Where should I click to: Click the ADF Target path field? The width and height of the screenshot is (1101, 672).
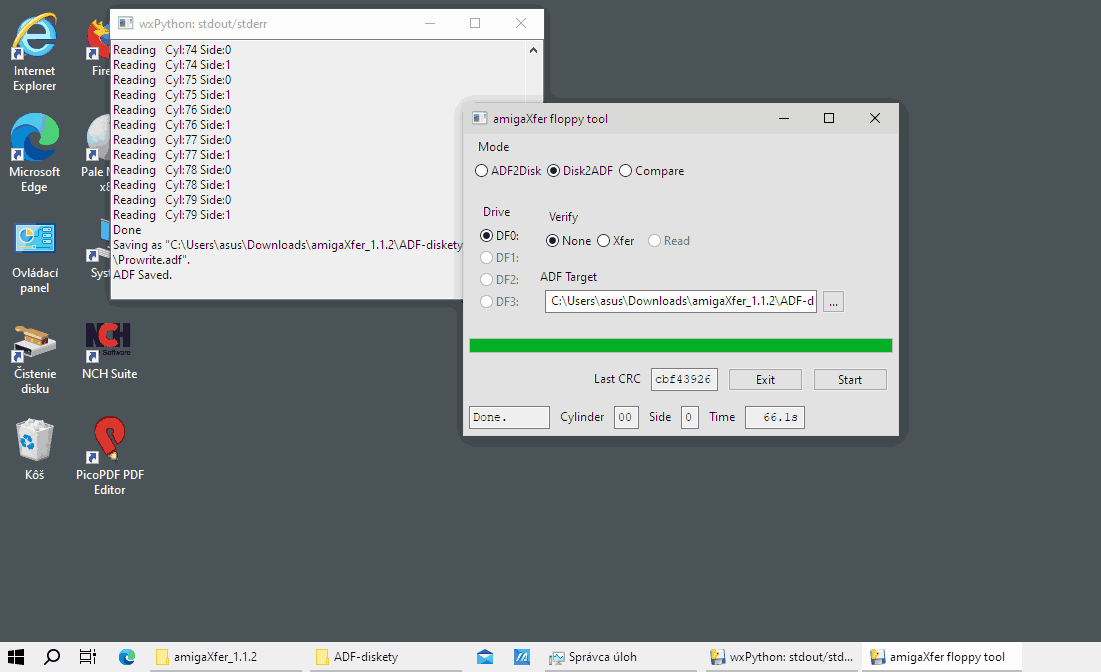(680, 301)
